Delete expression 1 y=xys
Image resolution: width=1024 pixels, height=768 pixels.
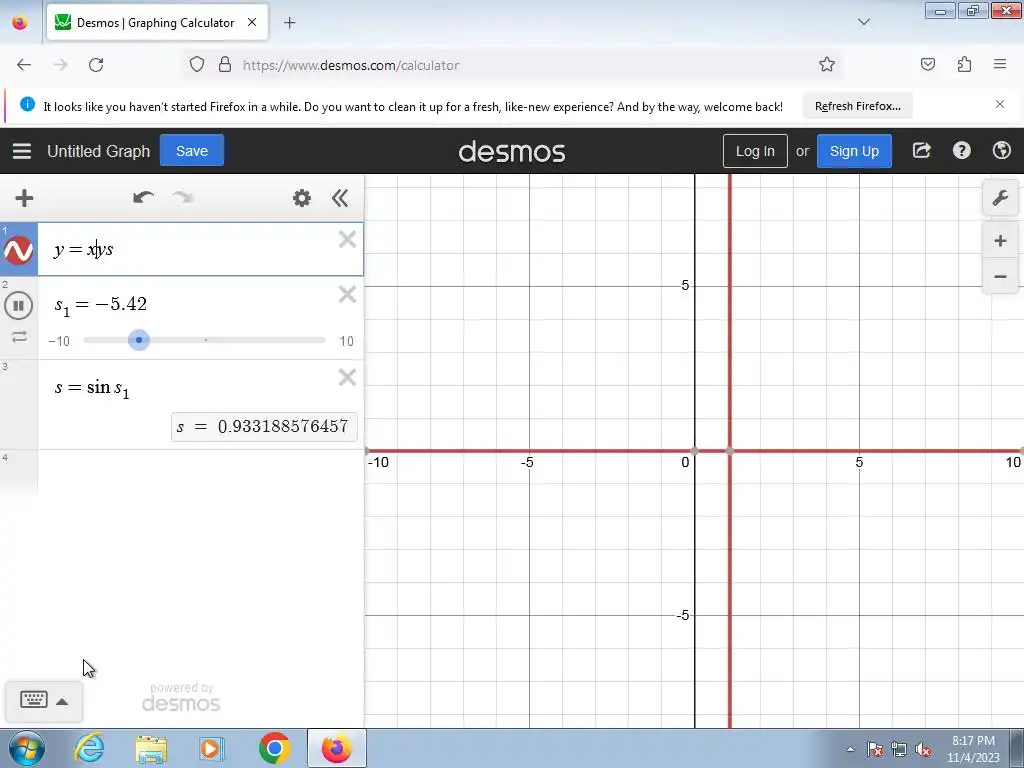(347, 240)
